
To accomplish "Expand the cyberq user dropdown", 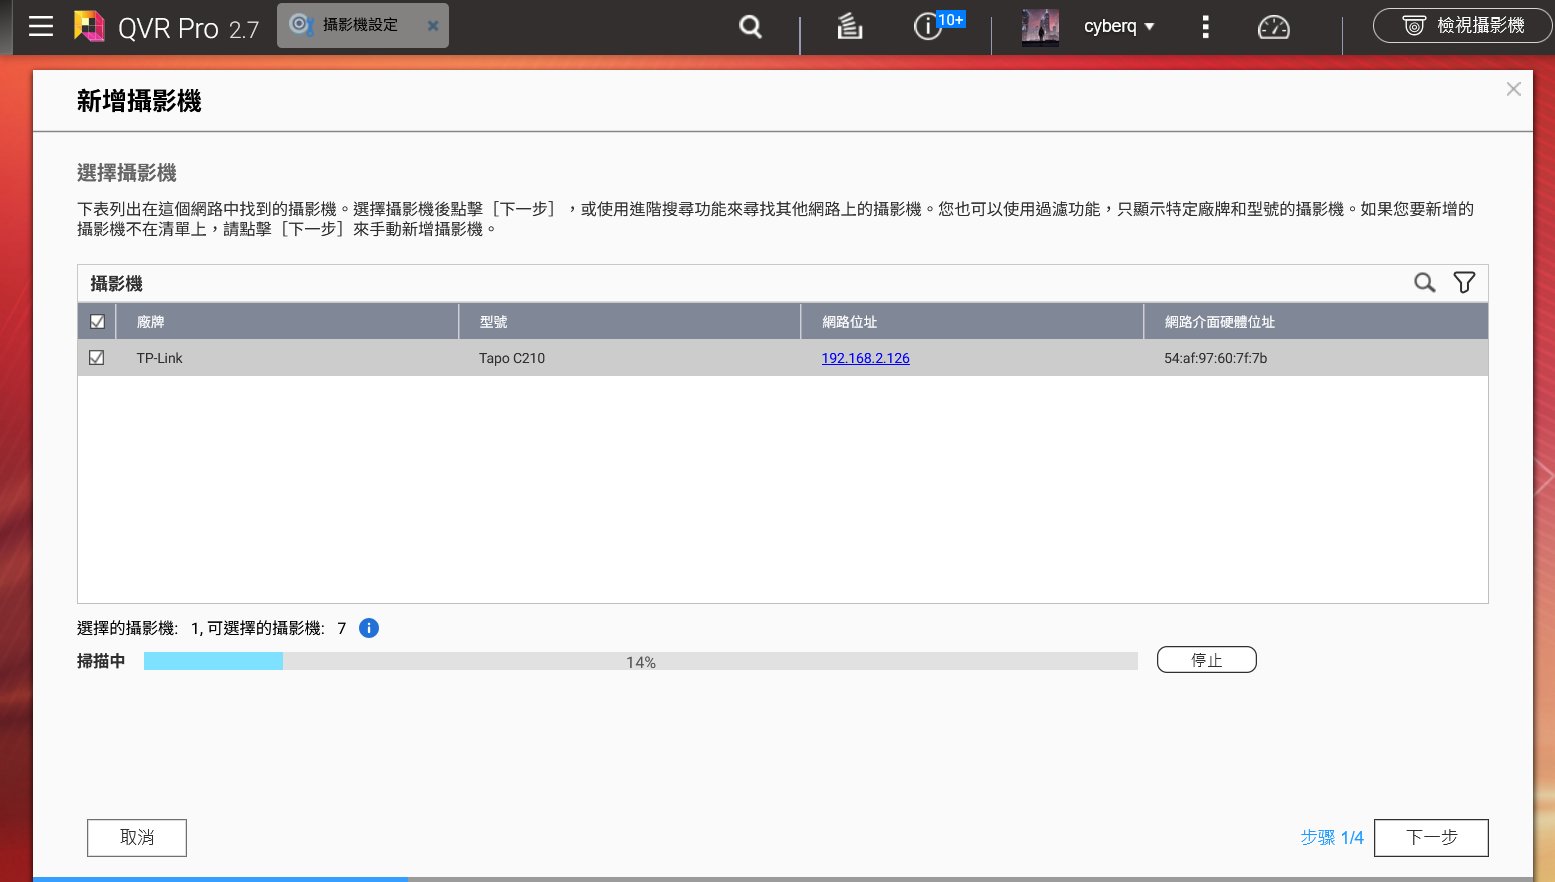I will pos(1119,27).
